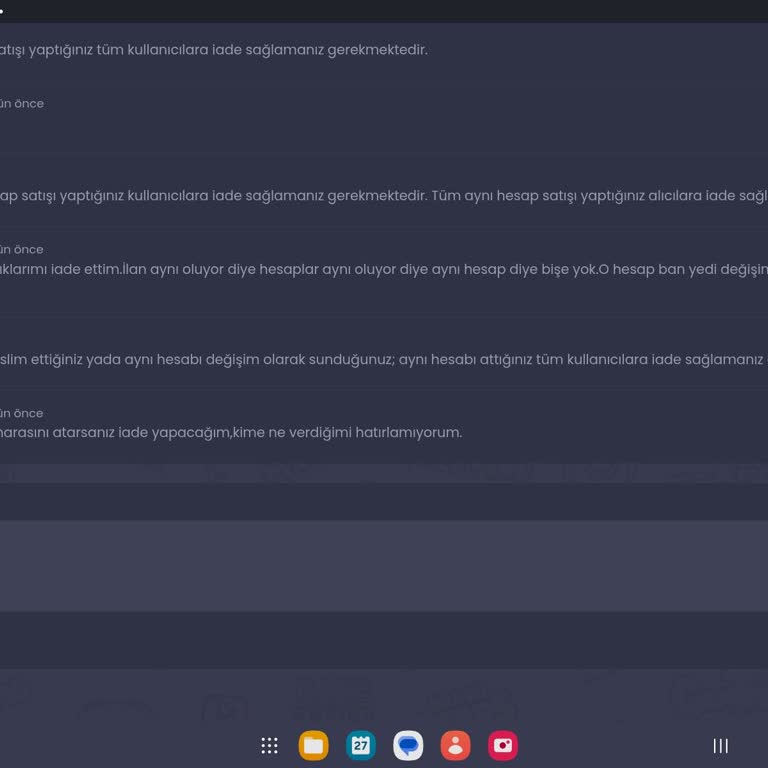This screenshot has height=768, width=768.
Task: Select message starting 'satışı yaptığınız kullanıcılara iade'
Action: (x=384, y=196)
